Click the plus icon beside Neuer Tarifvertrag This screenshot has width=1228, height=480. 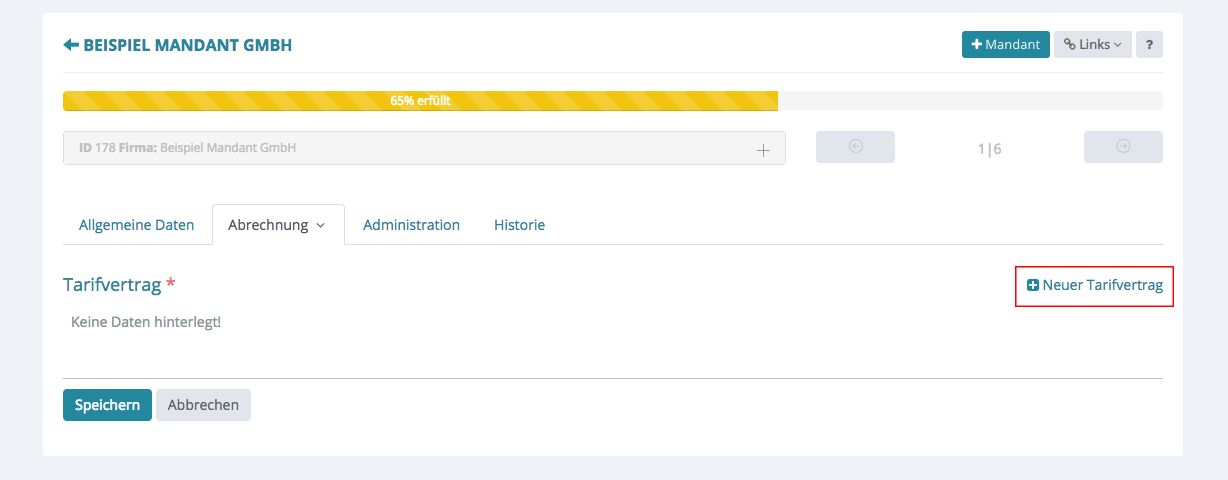click(x=1033, y=286)
